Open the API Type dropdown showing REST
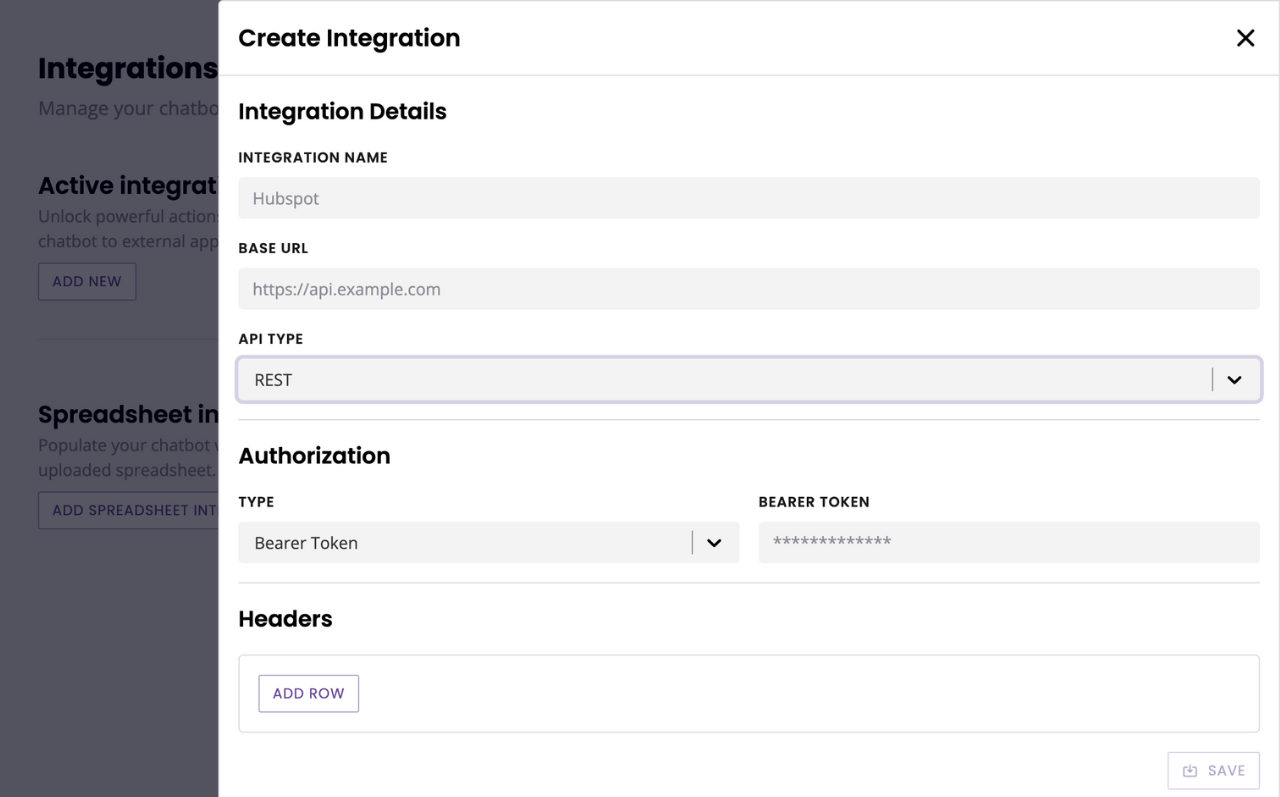 point(749,380)
